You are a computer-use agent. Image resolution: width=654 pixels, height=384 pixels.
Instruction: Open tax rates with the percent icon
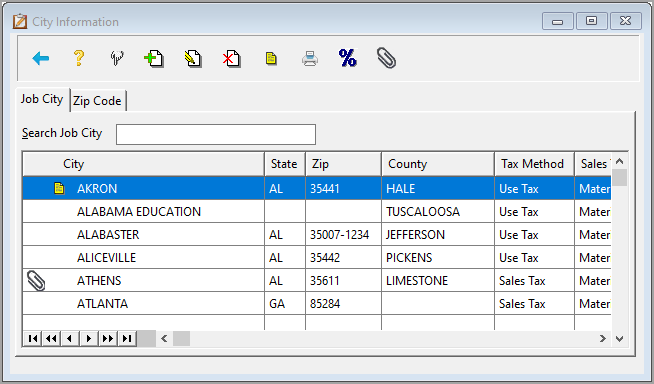tap(347, 58)
